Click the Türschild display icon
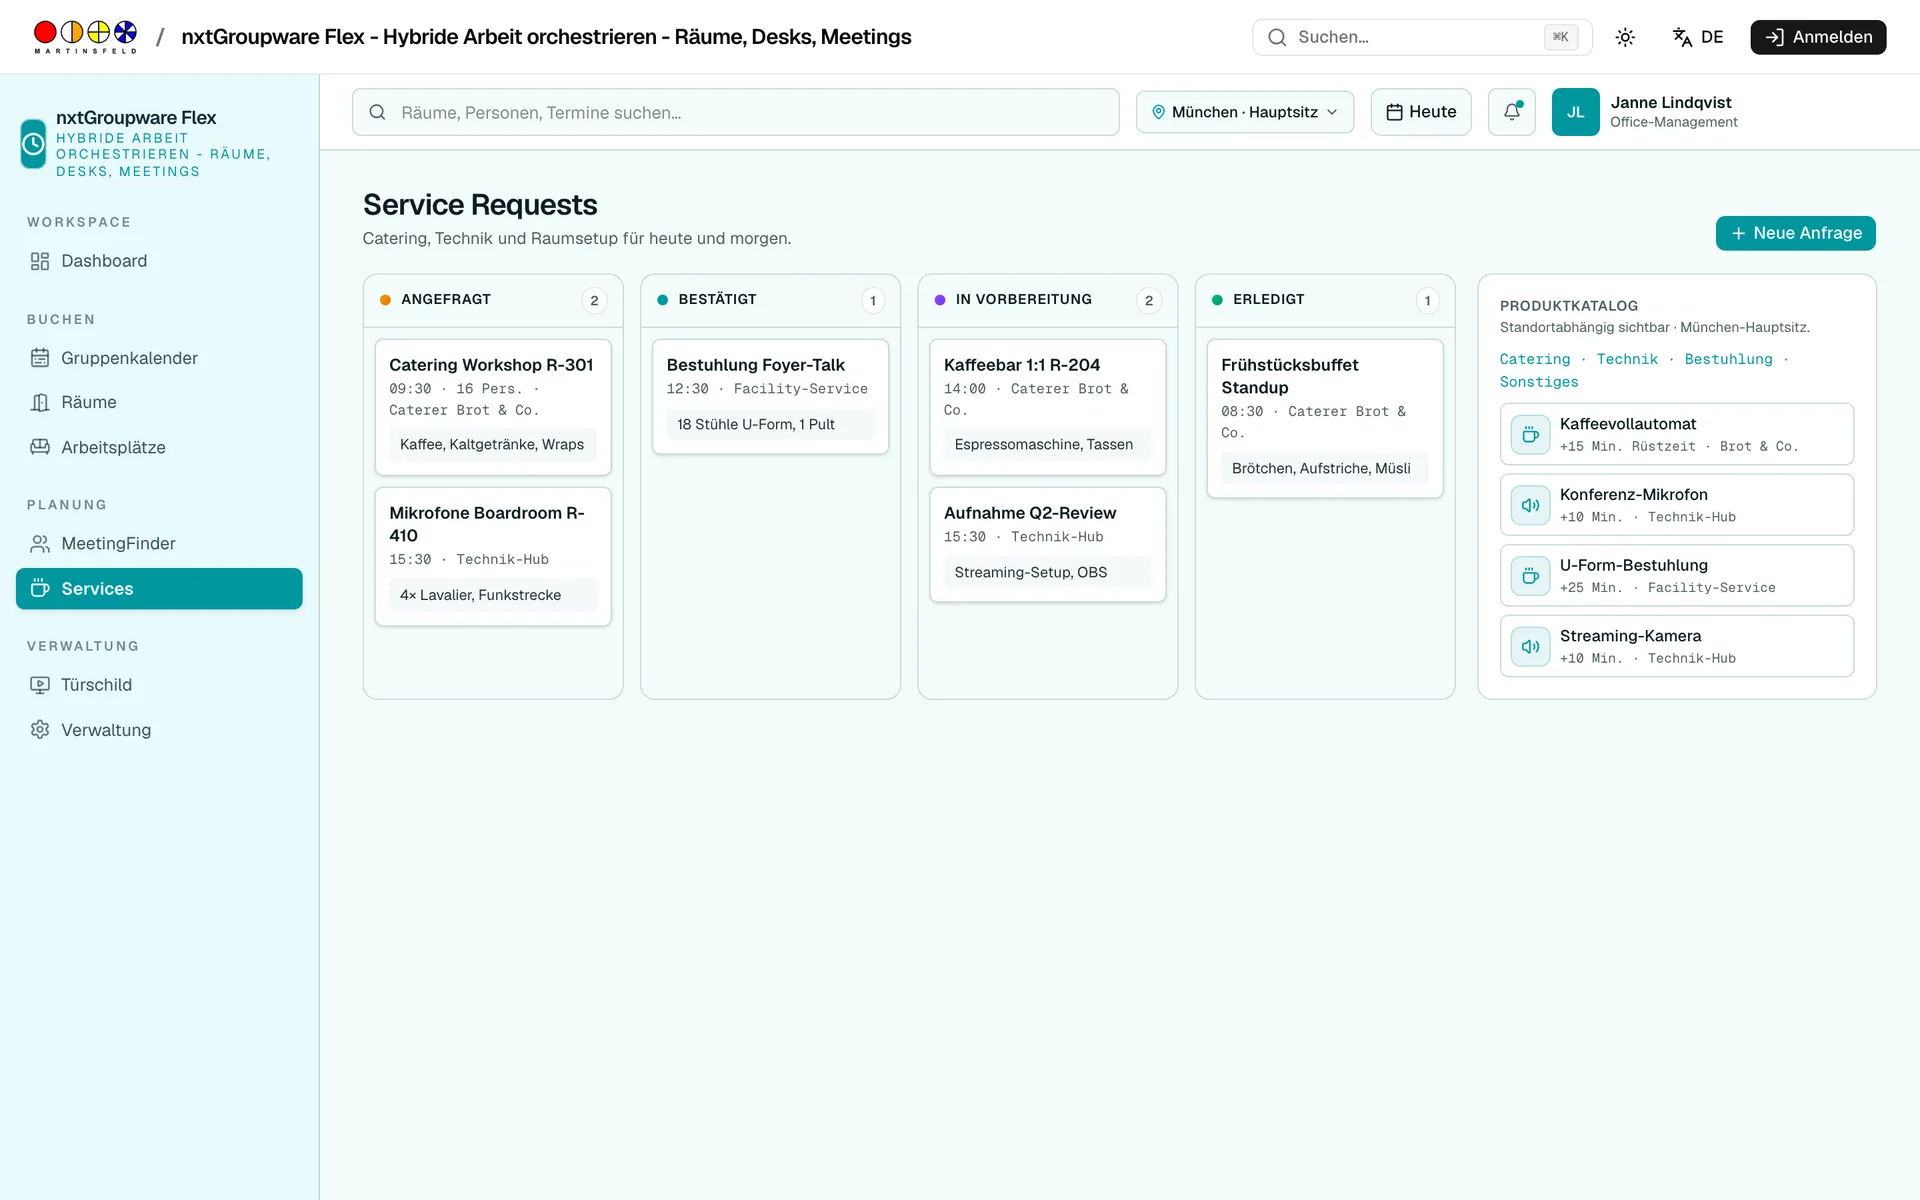 point(40,685)
